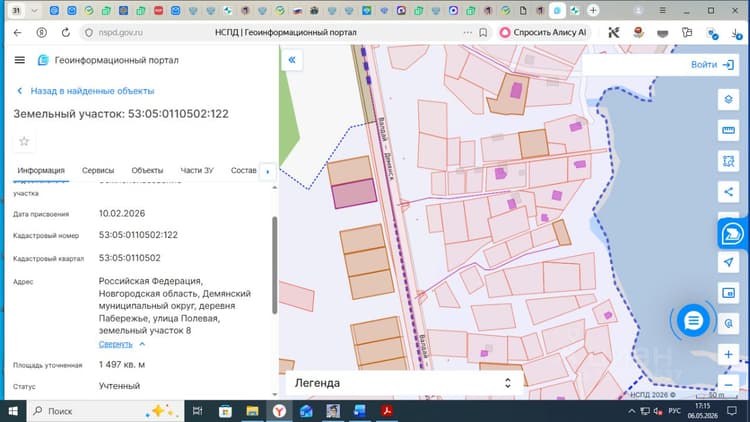The width and height of the screenshot is (750, 422).
Task: Click the map tool below the overview button
Action: 728,323
